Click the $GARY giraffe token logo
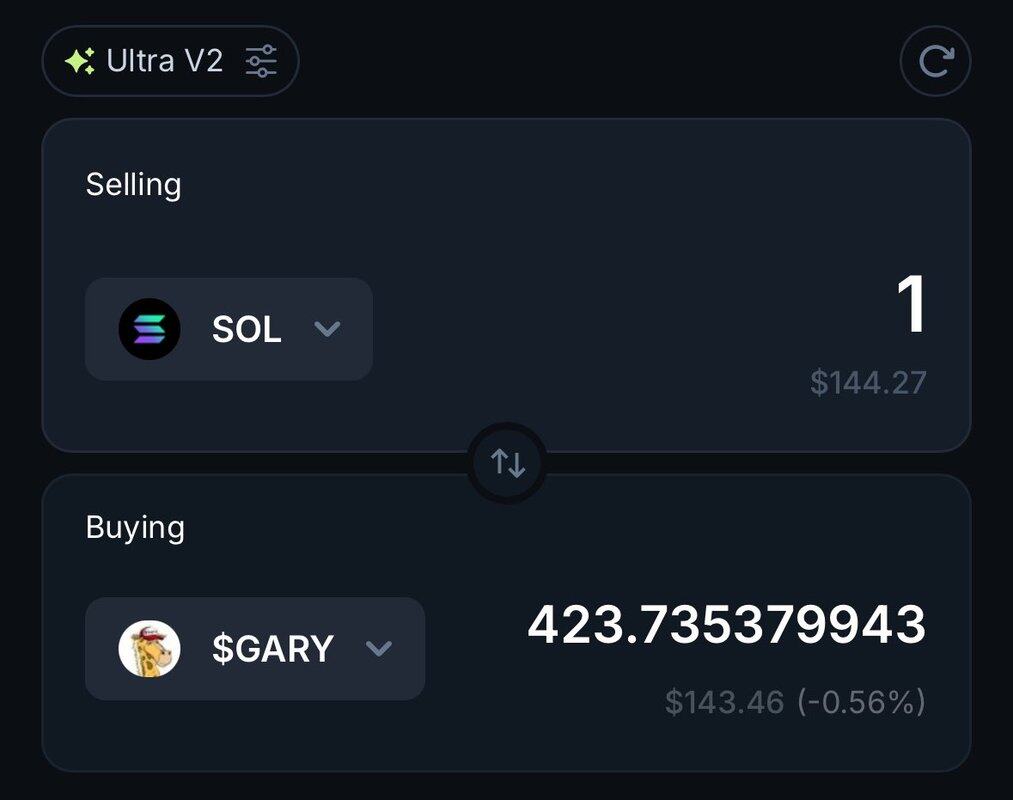The width and height of the screenshot is (1013, 800). click(x=150, y=649)
